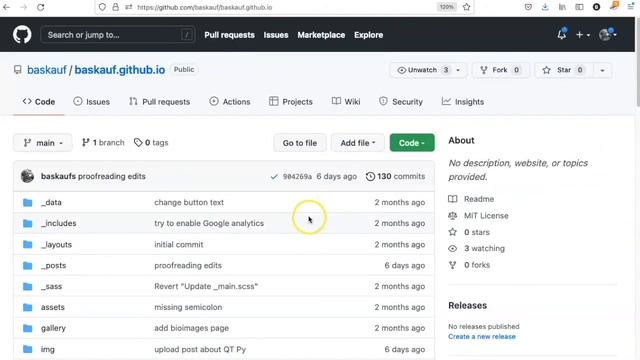Click the commit status checkmark icon
The height and width of the screenshot is (360, 640).
coord(274,177)
